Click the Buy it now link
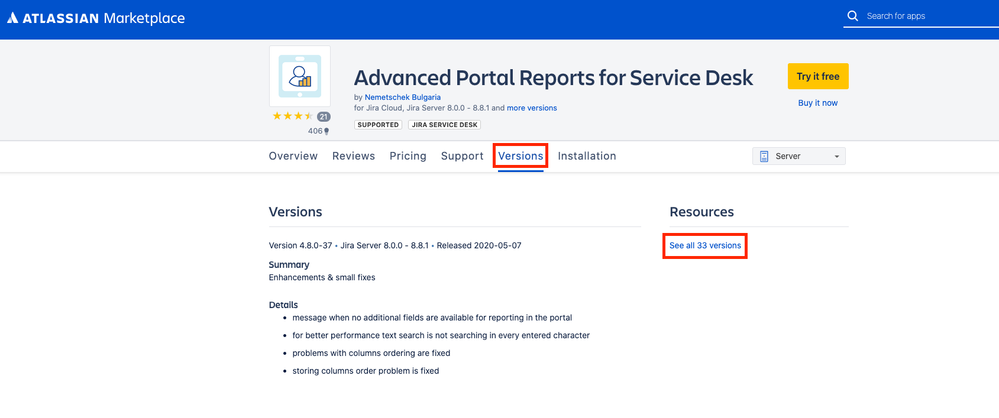The image size is (999, 418). (x=818, y=103)
